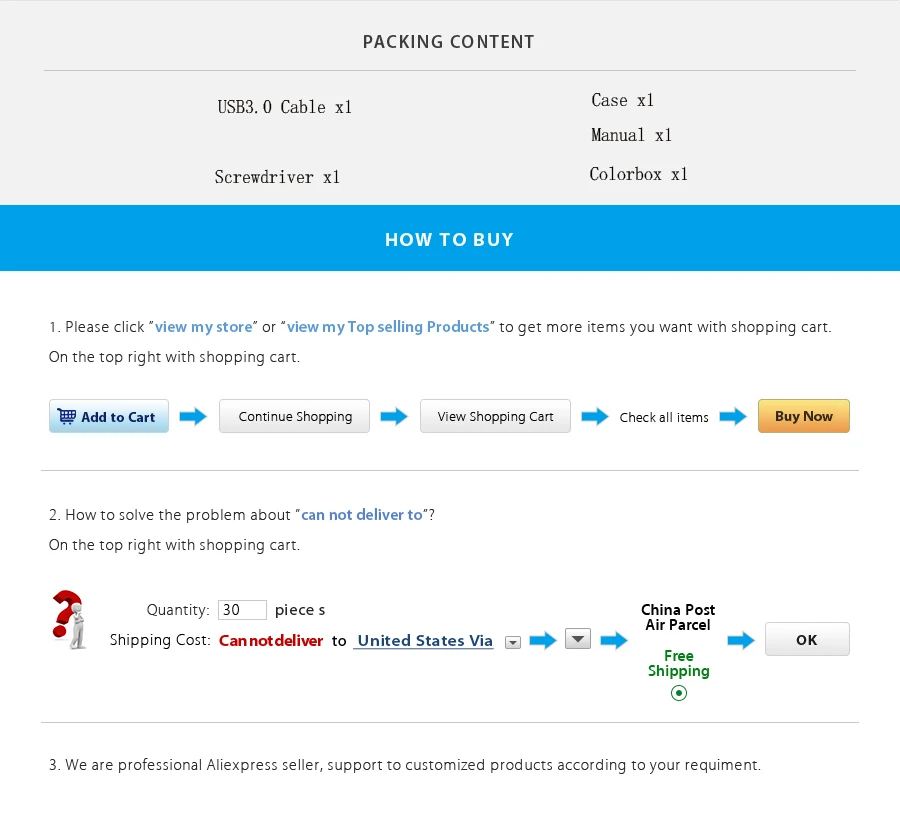Open the view my store link
900x823 pixels.
pyautogui.click(x=204, y=327)
